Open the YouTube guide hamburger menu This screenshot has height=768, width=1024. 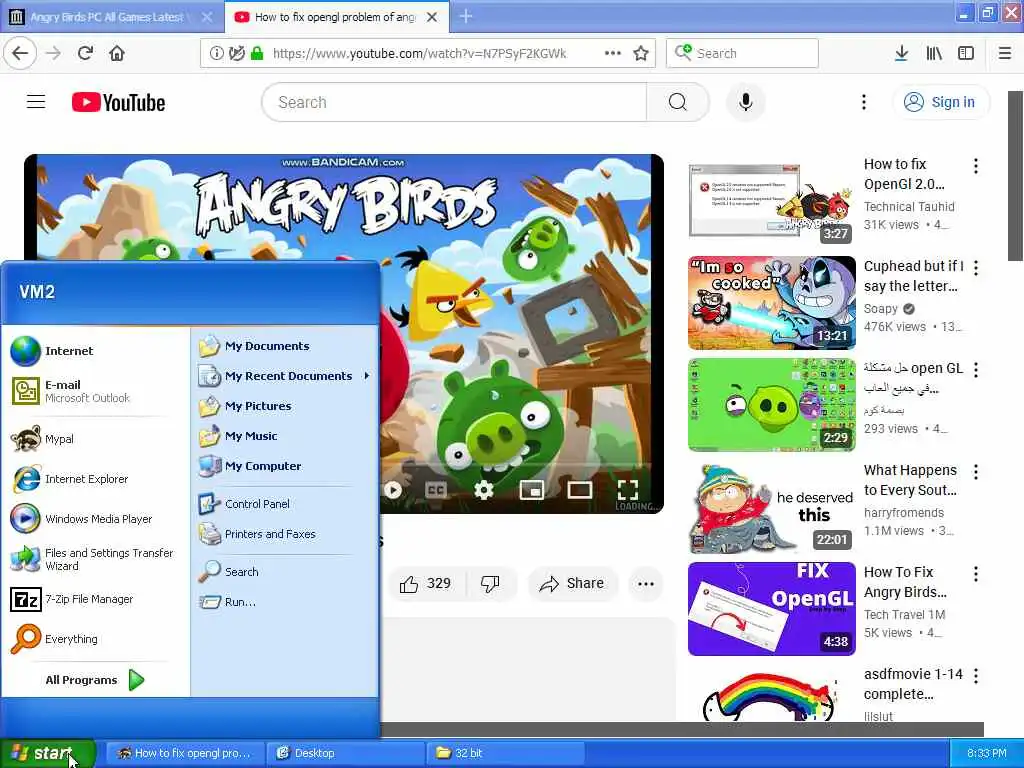[36, 102]
